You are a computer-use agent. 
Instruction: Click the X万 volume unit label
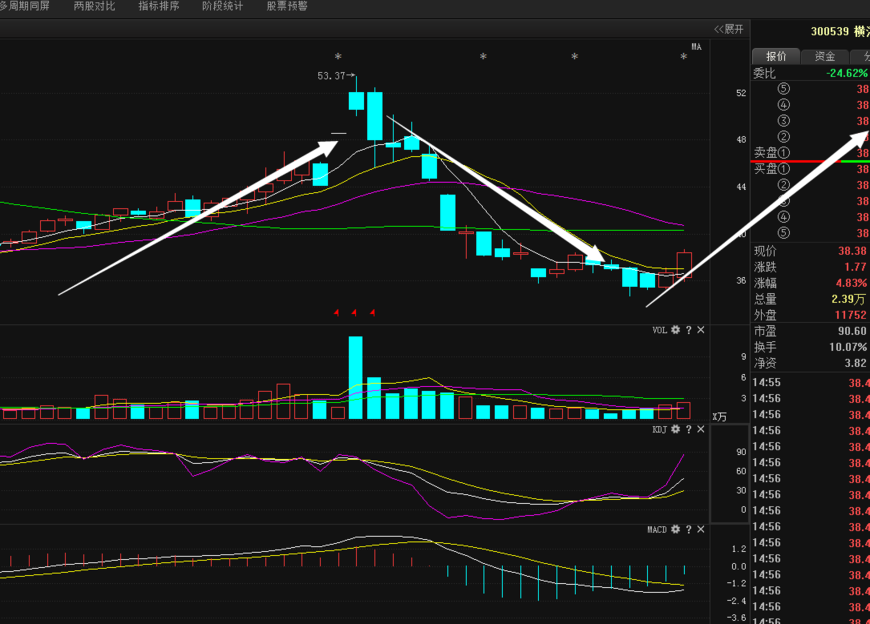[720, 417]
